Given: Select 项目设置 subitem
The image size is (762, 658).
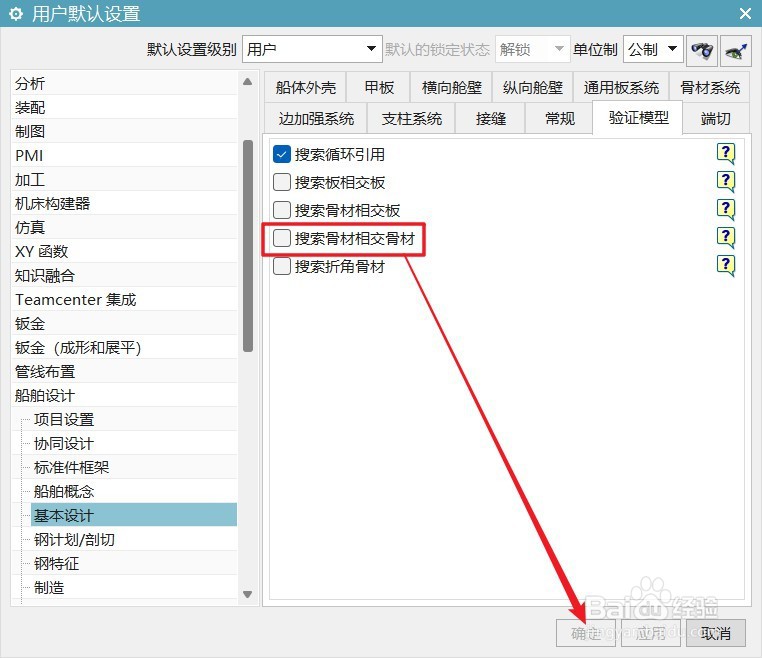Looking at the screenshot, I should point(134,419).
